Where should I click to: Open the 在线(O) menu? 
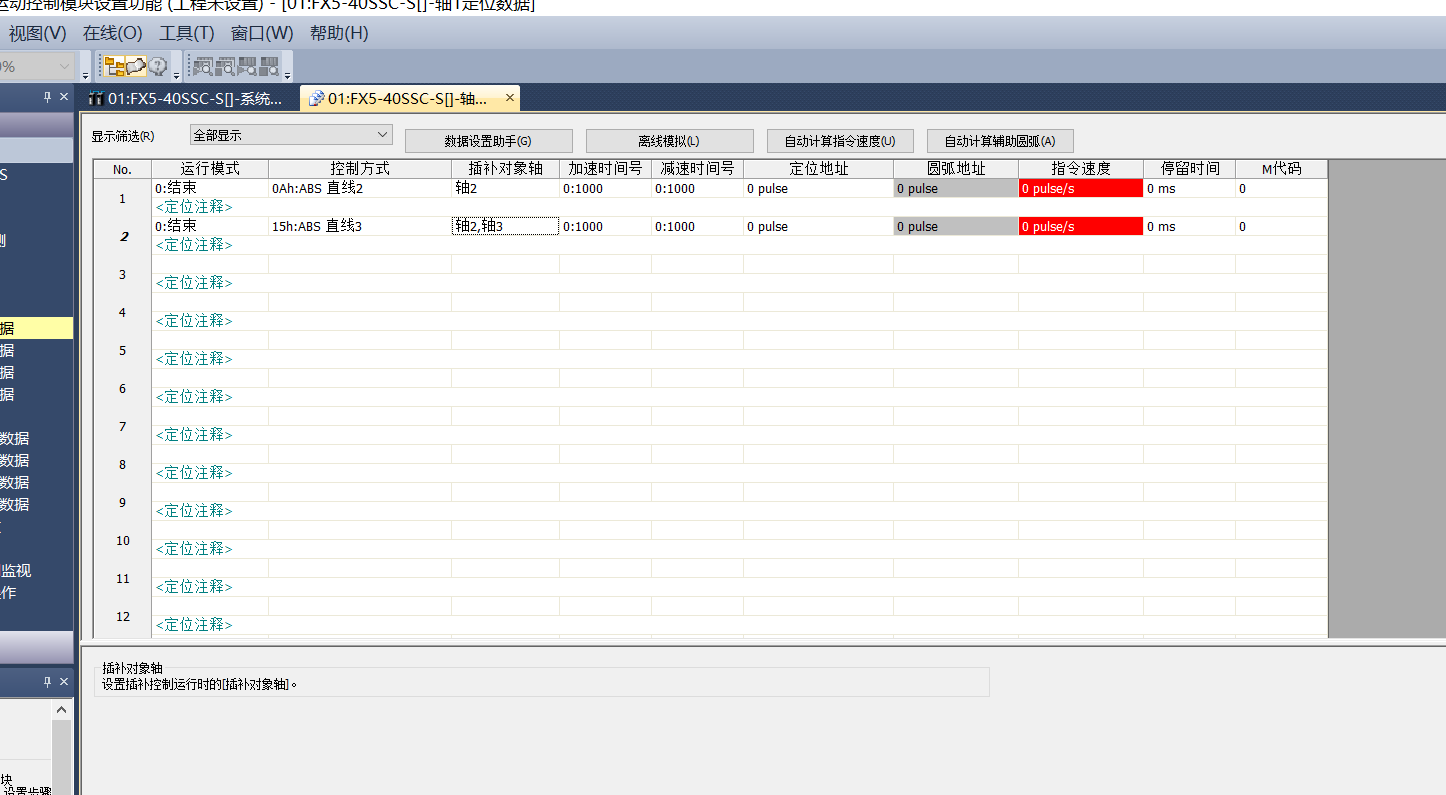tap(113, 33)
